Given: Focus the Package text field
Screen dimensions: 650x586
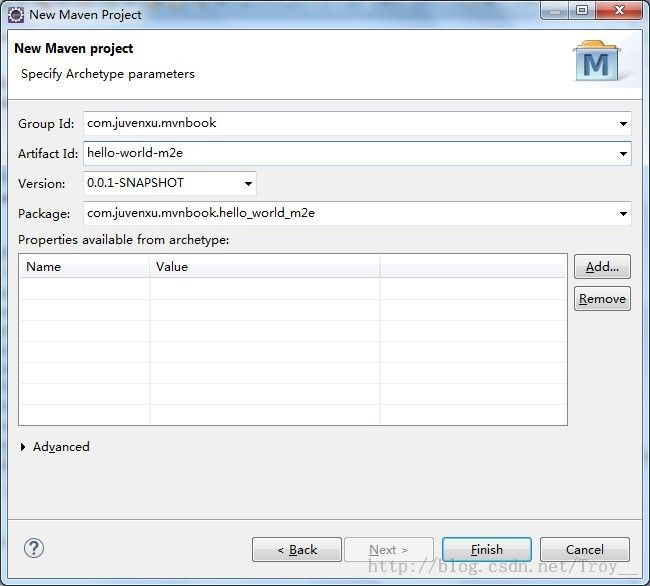Looking at the screenshot, I should point(357,213).
